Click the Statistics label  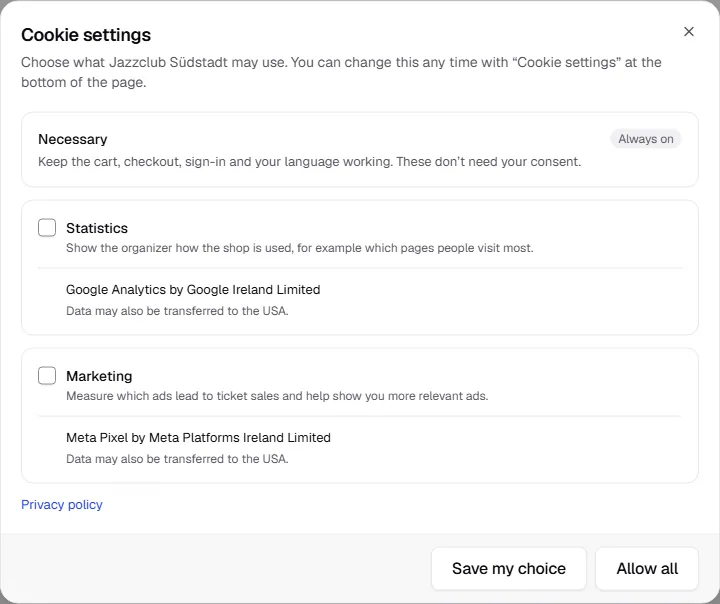click(97, 228)
